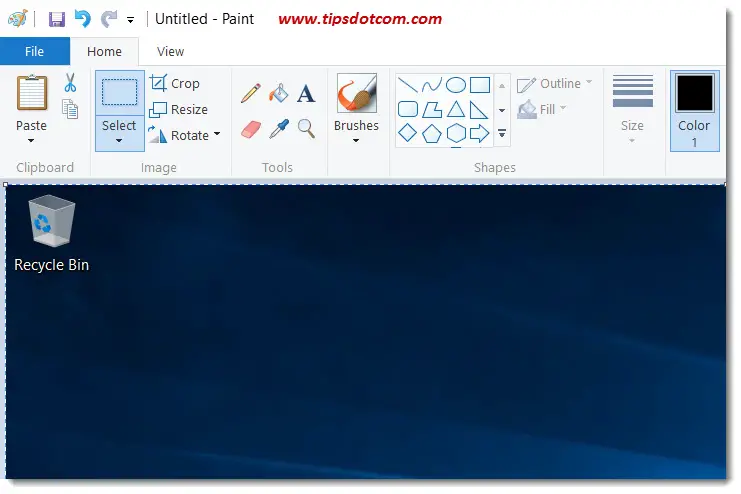The width and height of the screenshot is (741, 494).
Task: Choose the Oval shape
Action: [x=456, y=85]
